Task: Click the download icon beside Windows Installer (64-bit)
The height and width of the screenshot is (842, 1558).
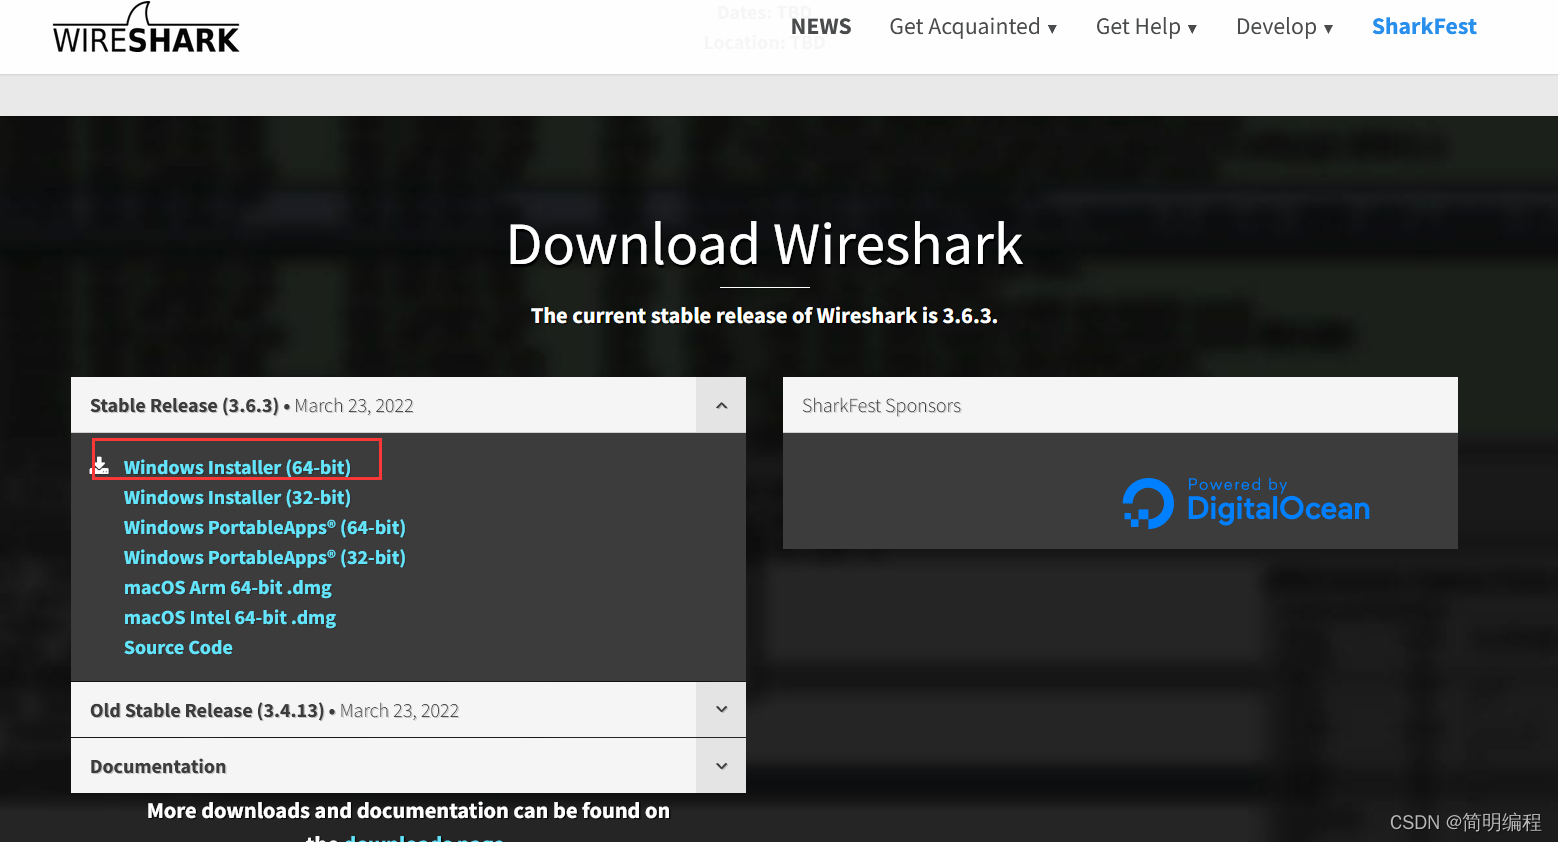Action: point(101,467)
